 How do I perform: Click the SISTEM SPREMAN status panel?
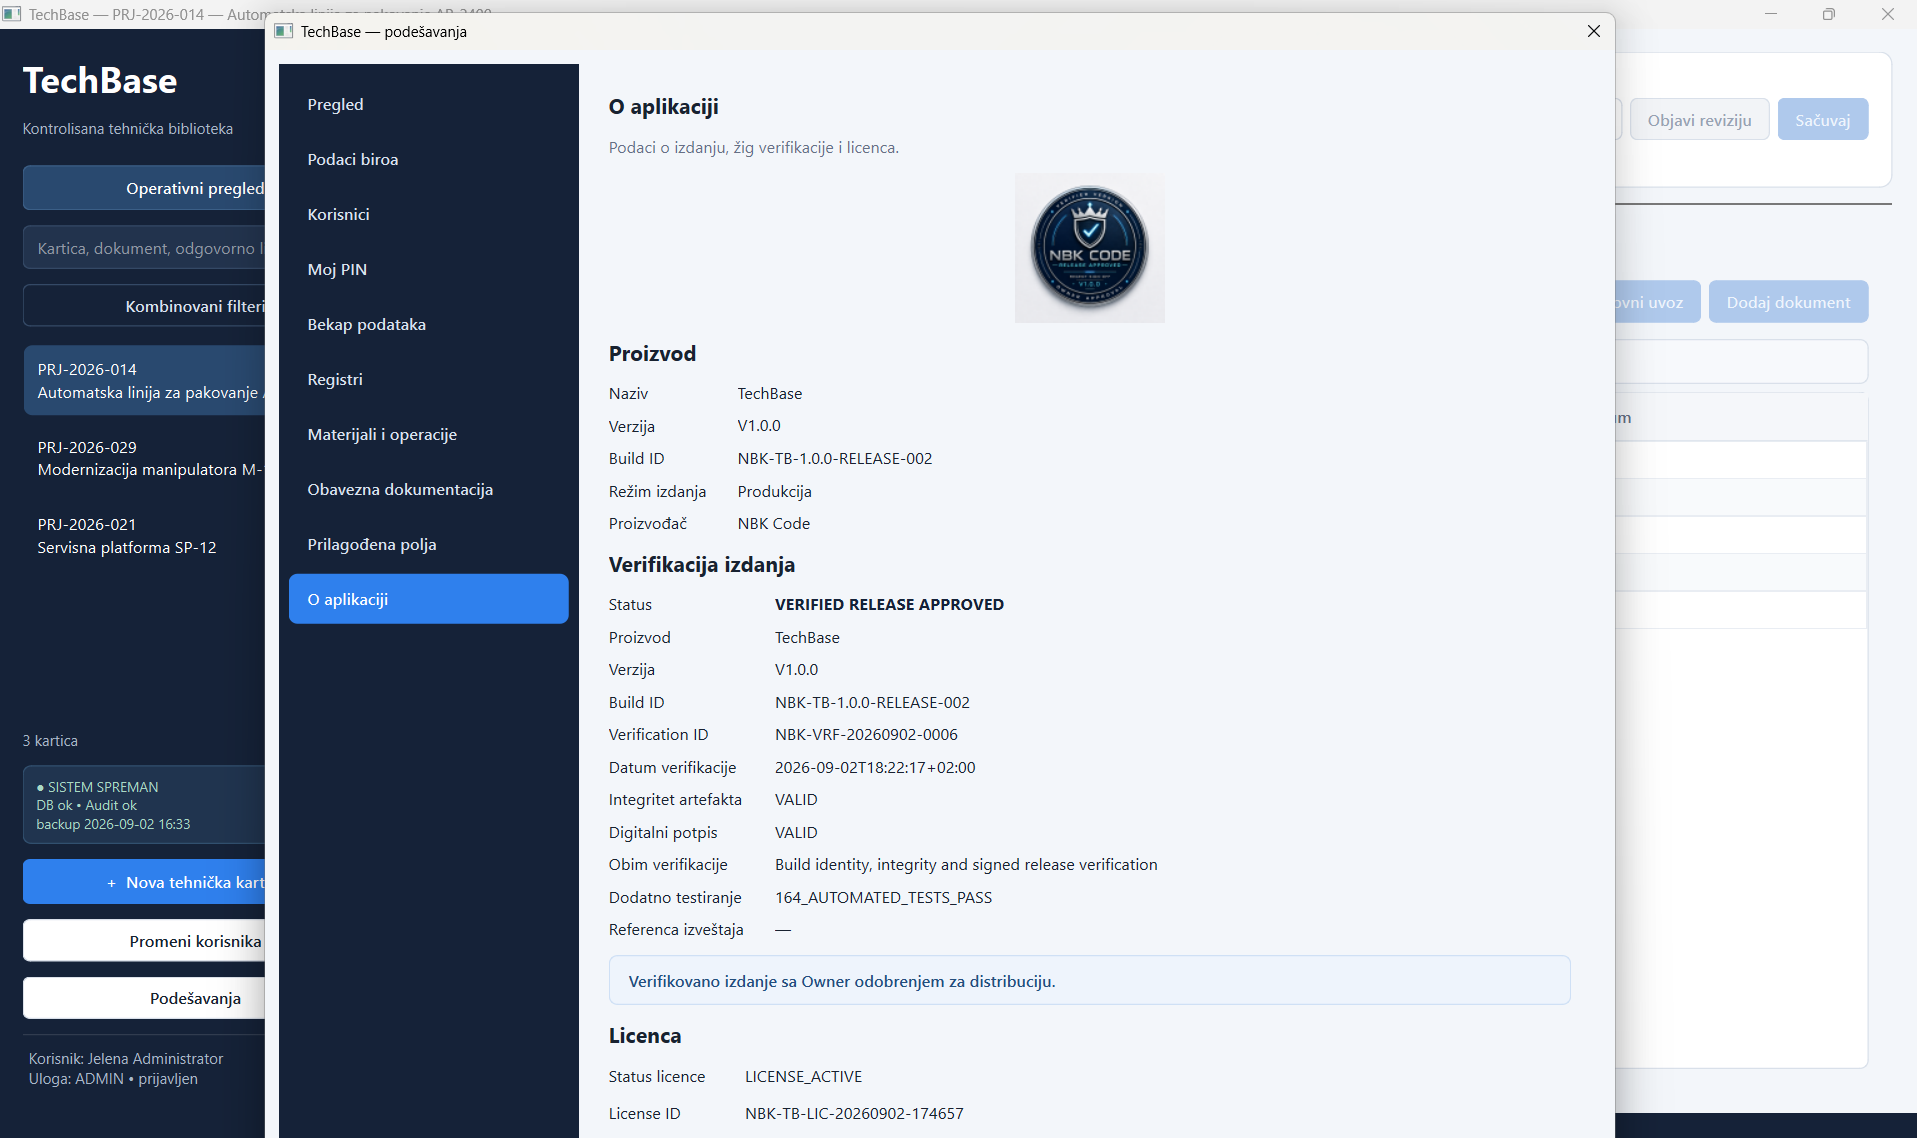(144, 805)
